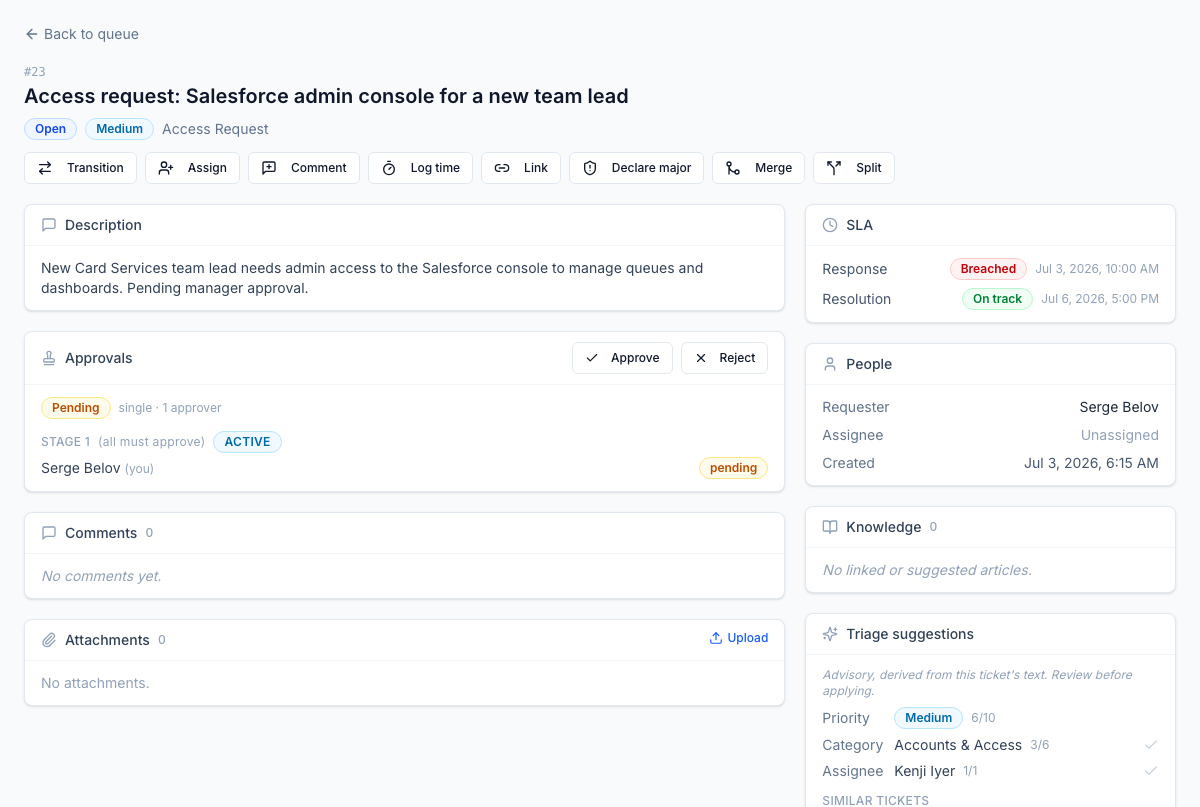
Task: Click suggested category Accounts & Access
Action: pyautogui.click(x=958, y=745)
